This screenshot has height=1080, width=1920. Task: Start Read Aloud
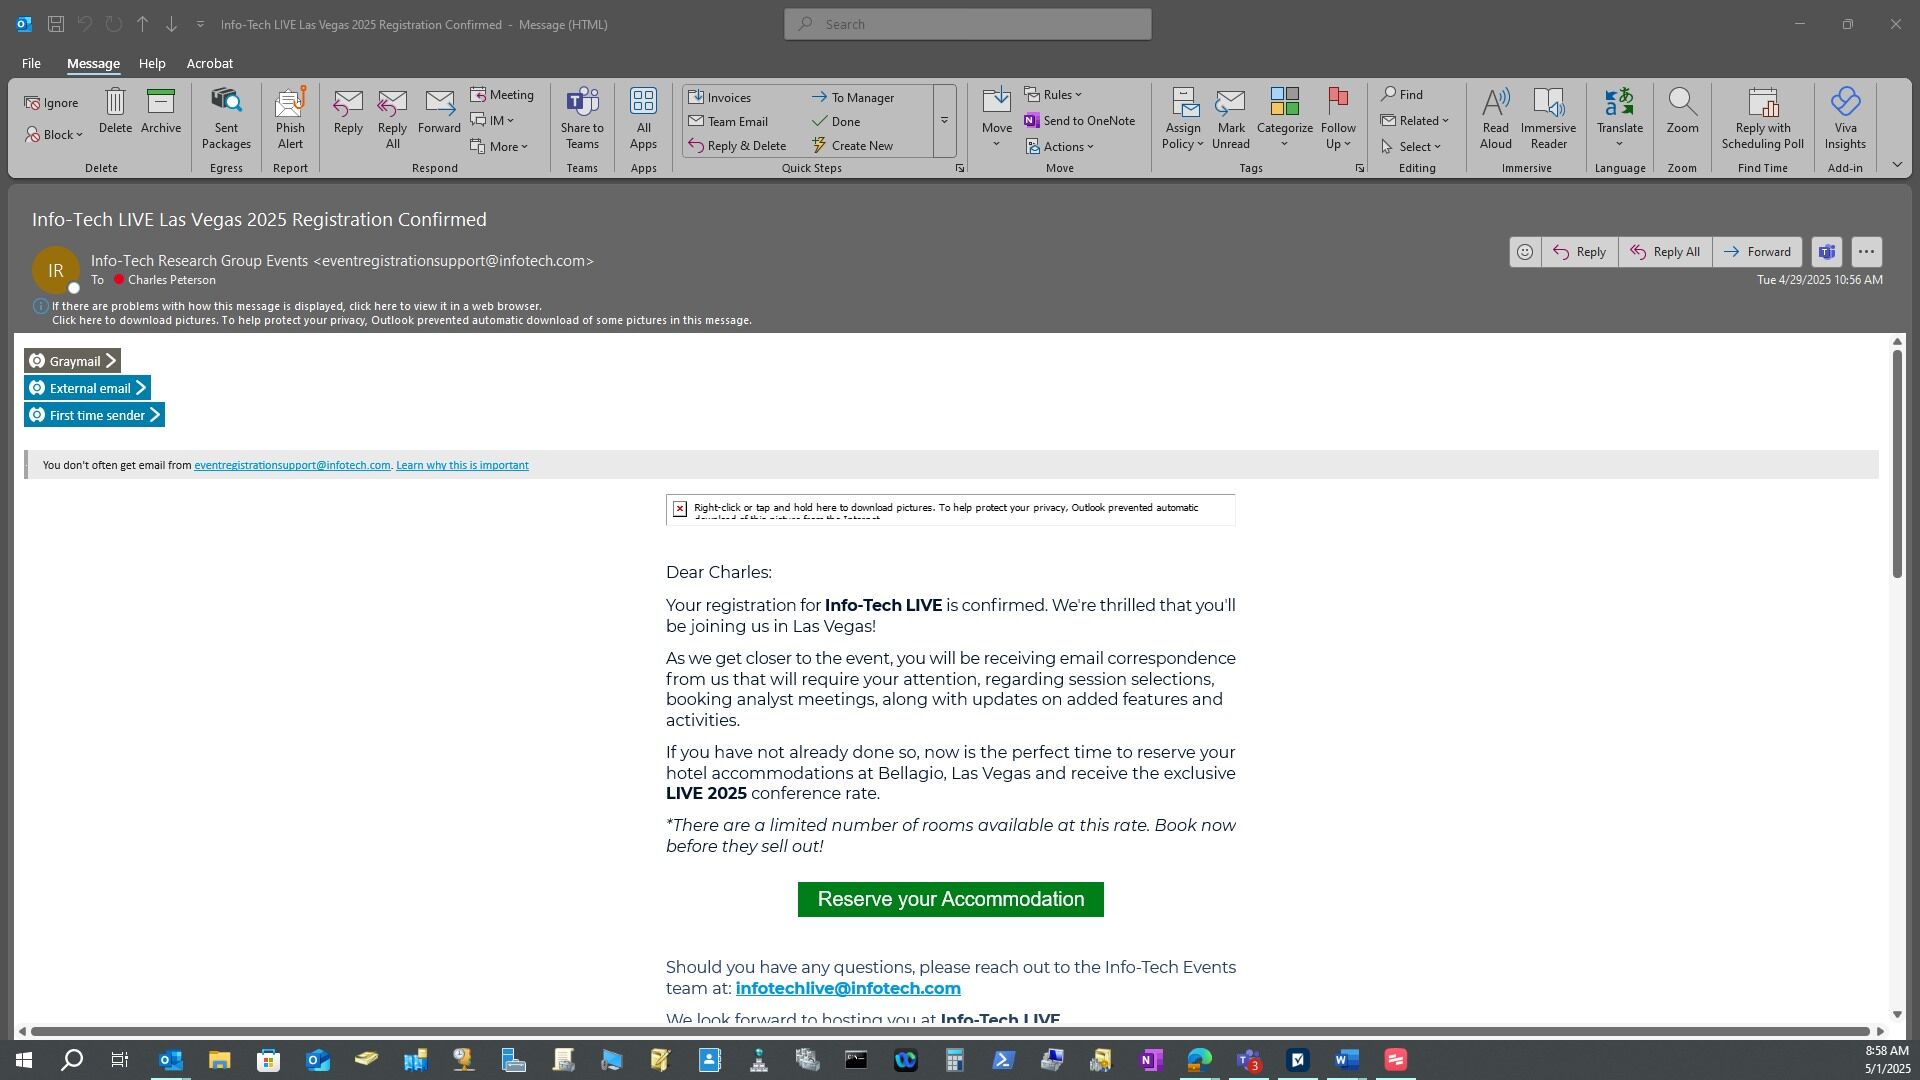click(1495, 119)
